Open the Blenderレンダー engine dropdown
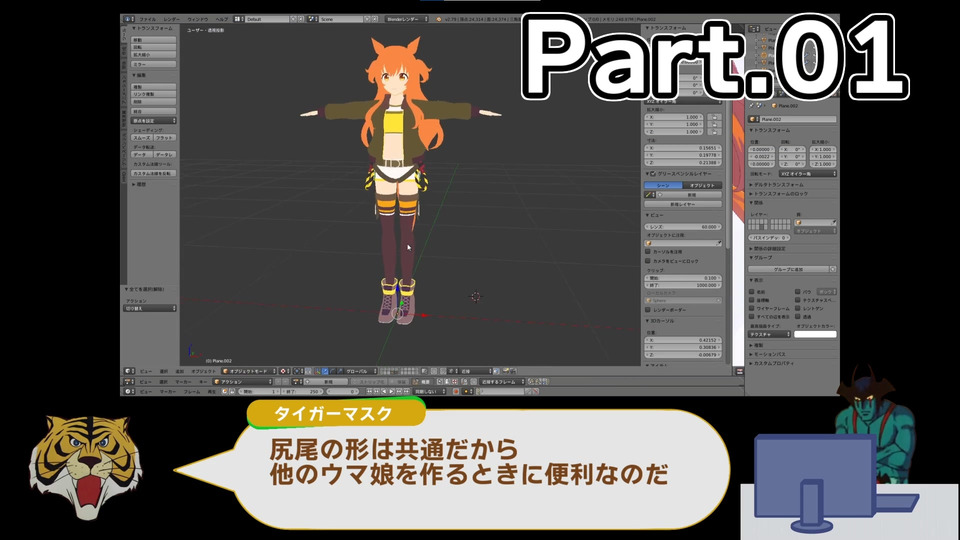The image size is (960, 540). click(407, 19)
